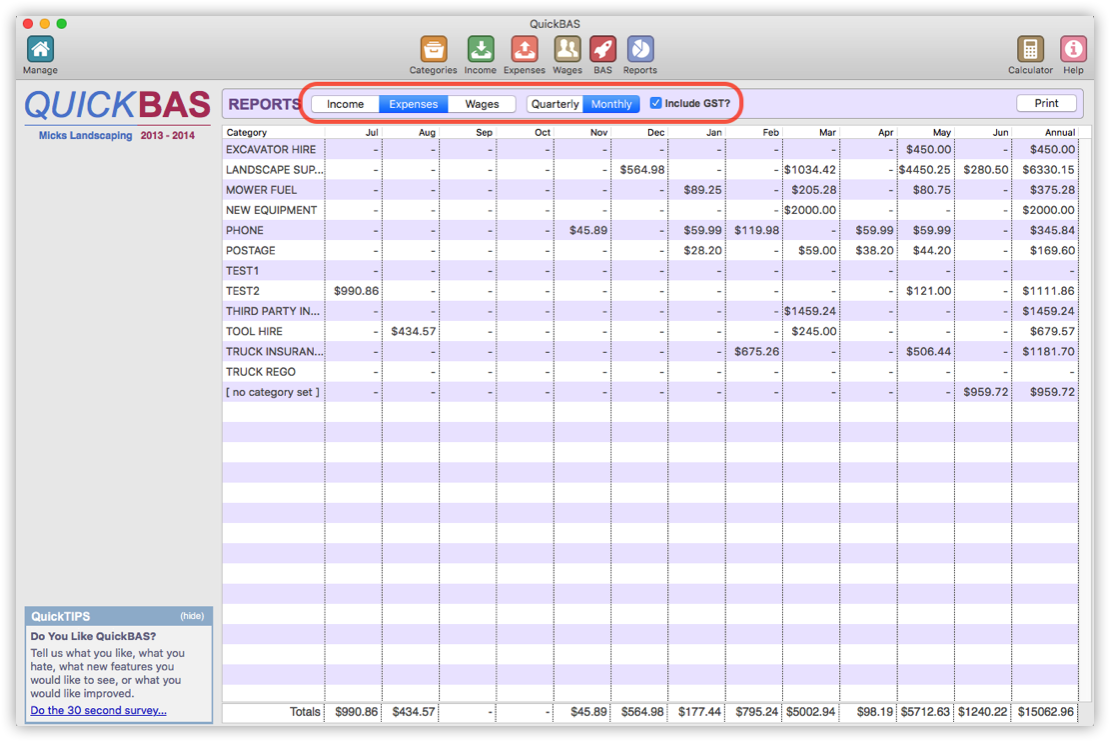Select the Income icon in the toolbar
The height and width of the screenshot is (742, 1110).
point(480,47)
